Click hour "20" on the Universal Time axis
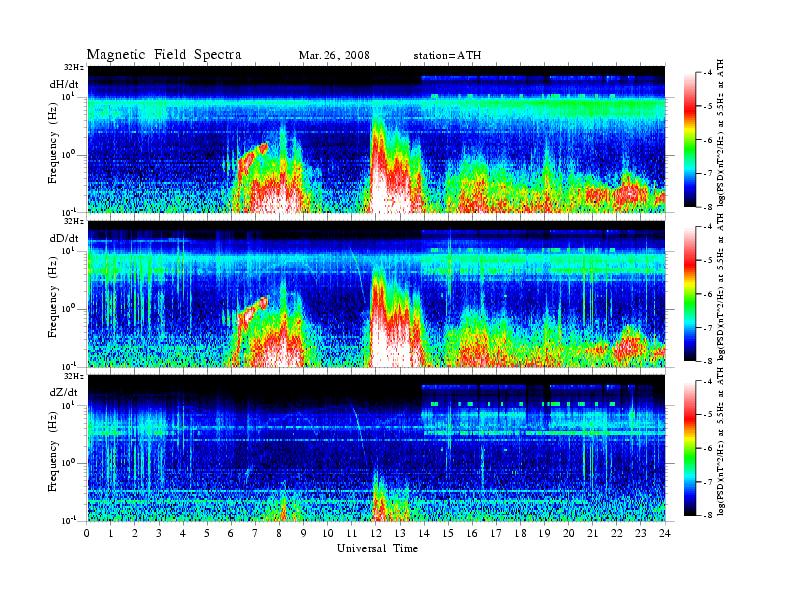This screenshot has height=612, width=792. tap(569, 533)
